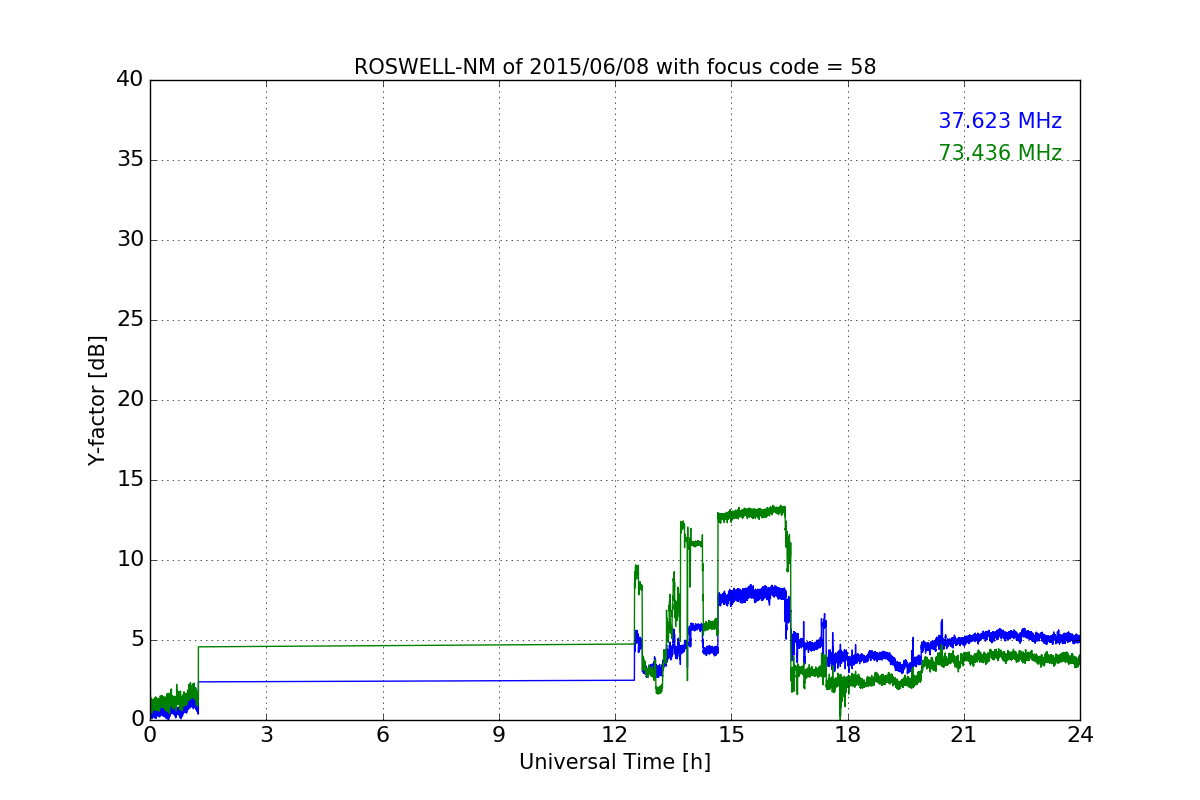
Task: Click the x-axis tick label 3
Action: (266, 735)
